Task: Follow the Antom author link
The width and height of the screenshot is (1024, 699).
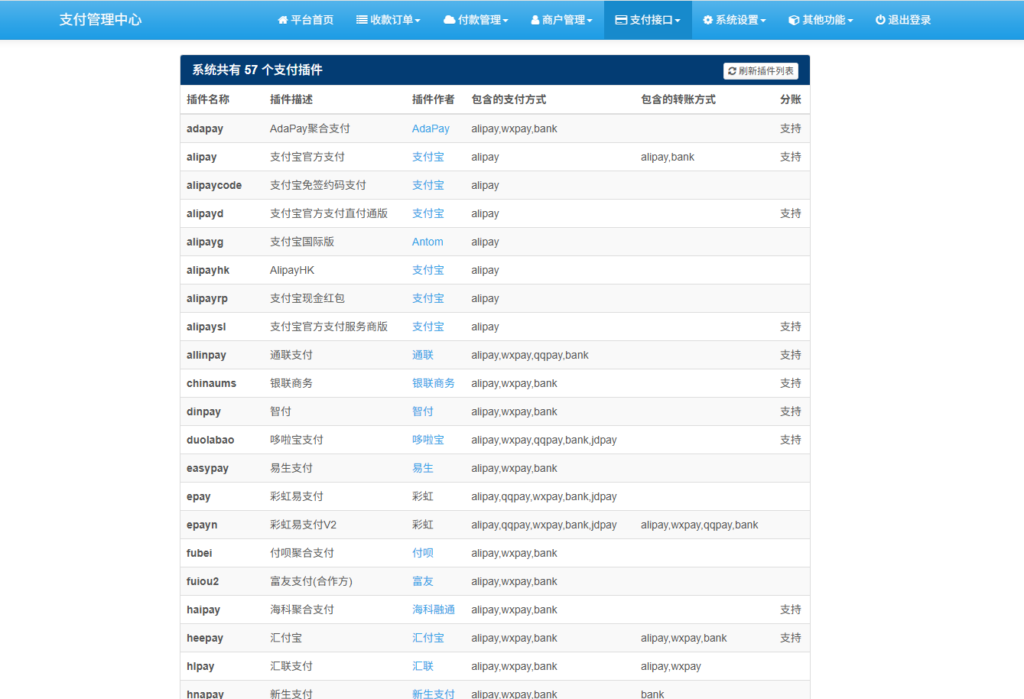Action: [427, 242]
